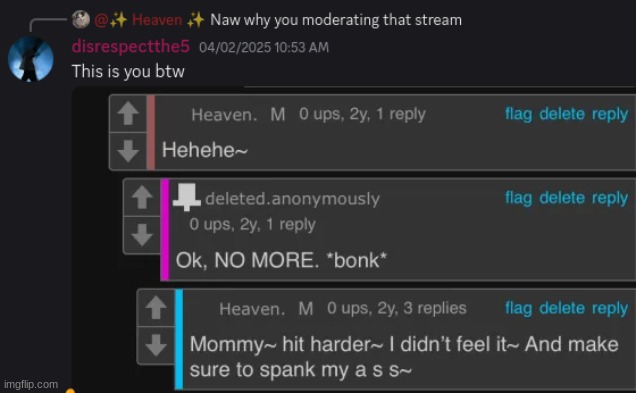This screenshot has width=636, height=393.
Task: Flag the 'Ok, NO MORE' comment
Action: click(x=518, y=198)
